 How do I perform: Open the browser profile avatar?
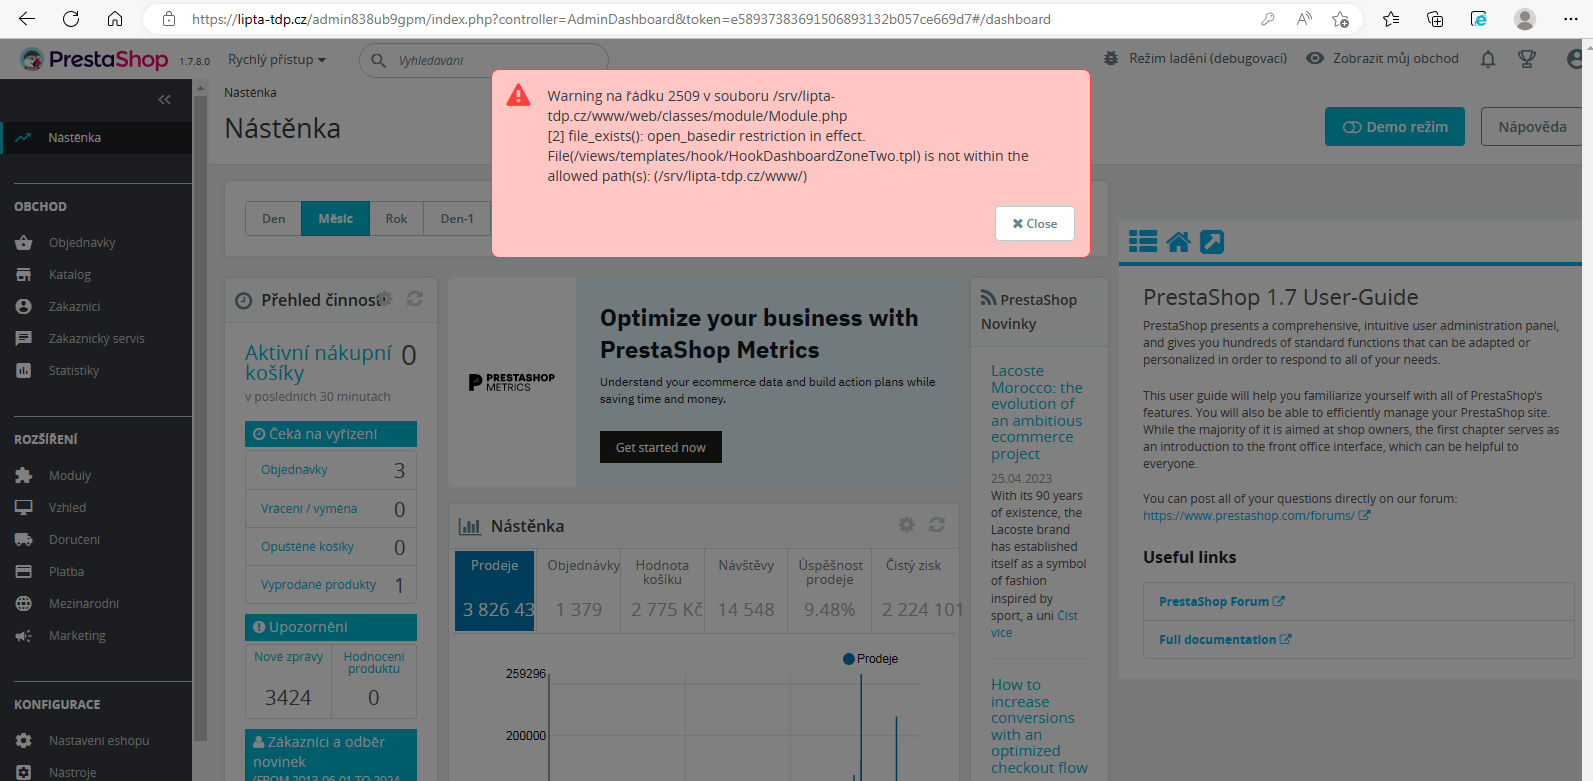[x=1525, y=19]
